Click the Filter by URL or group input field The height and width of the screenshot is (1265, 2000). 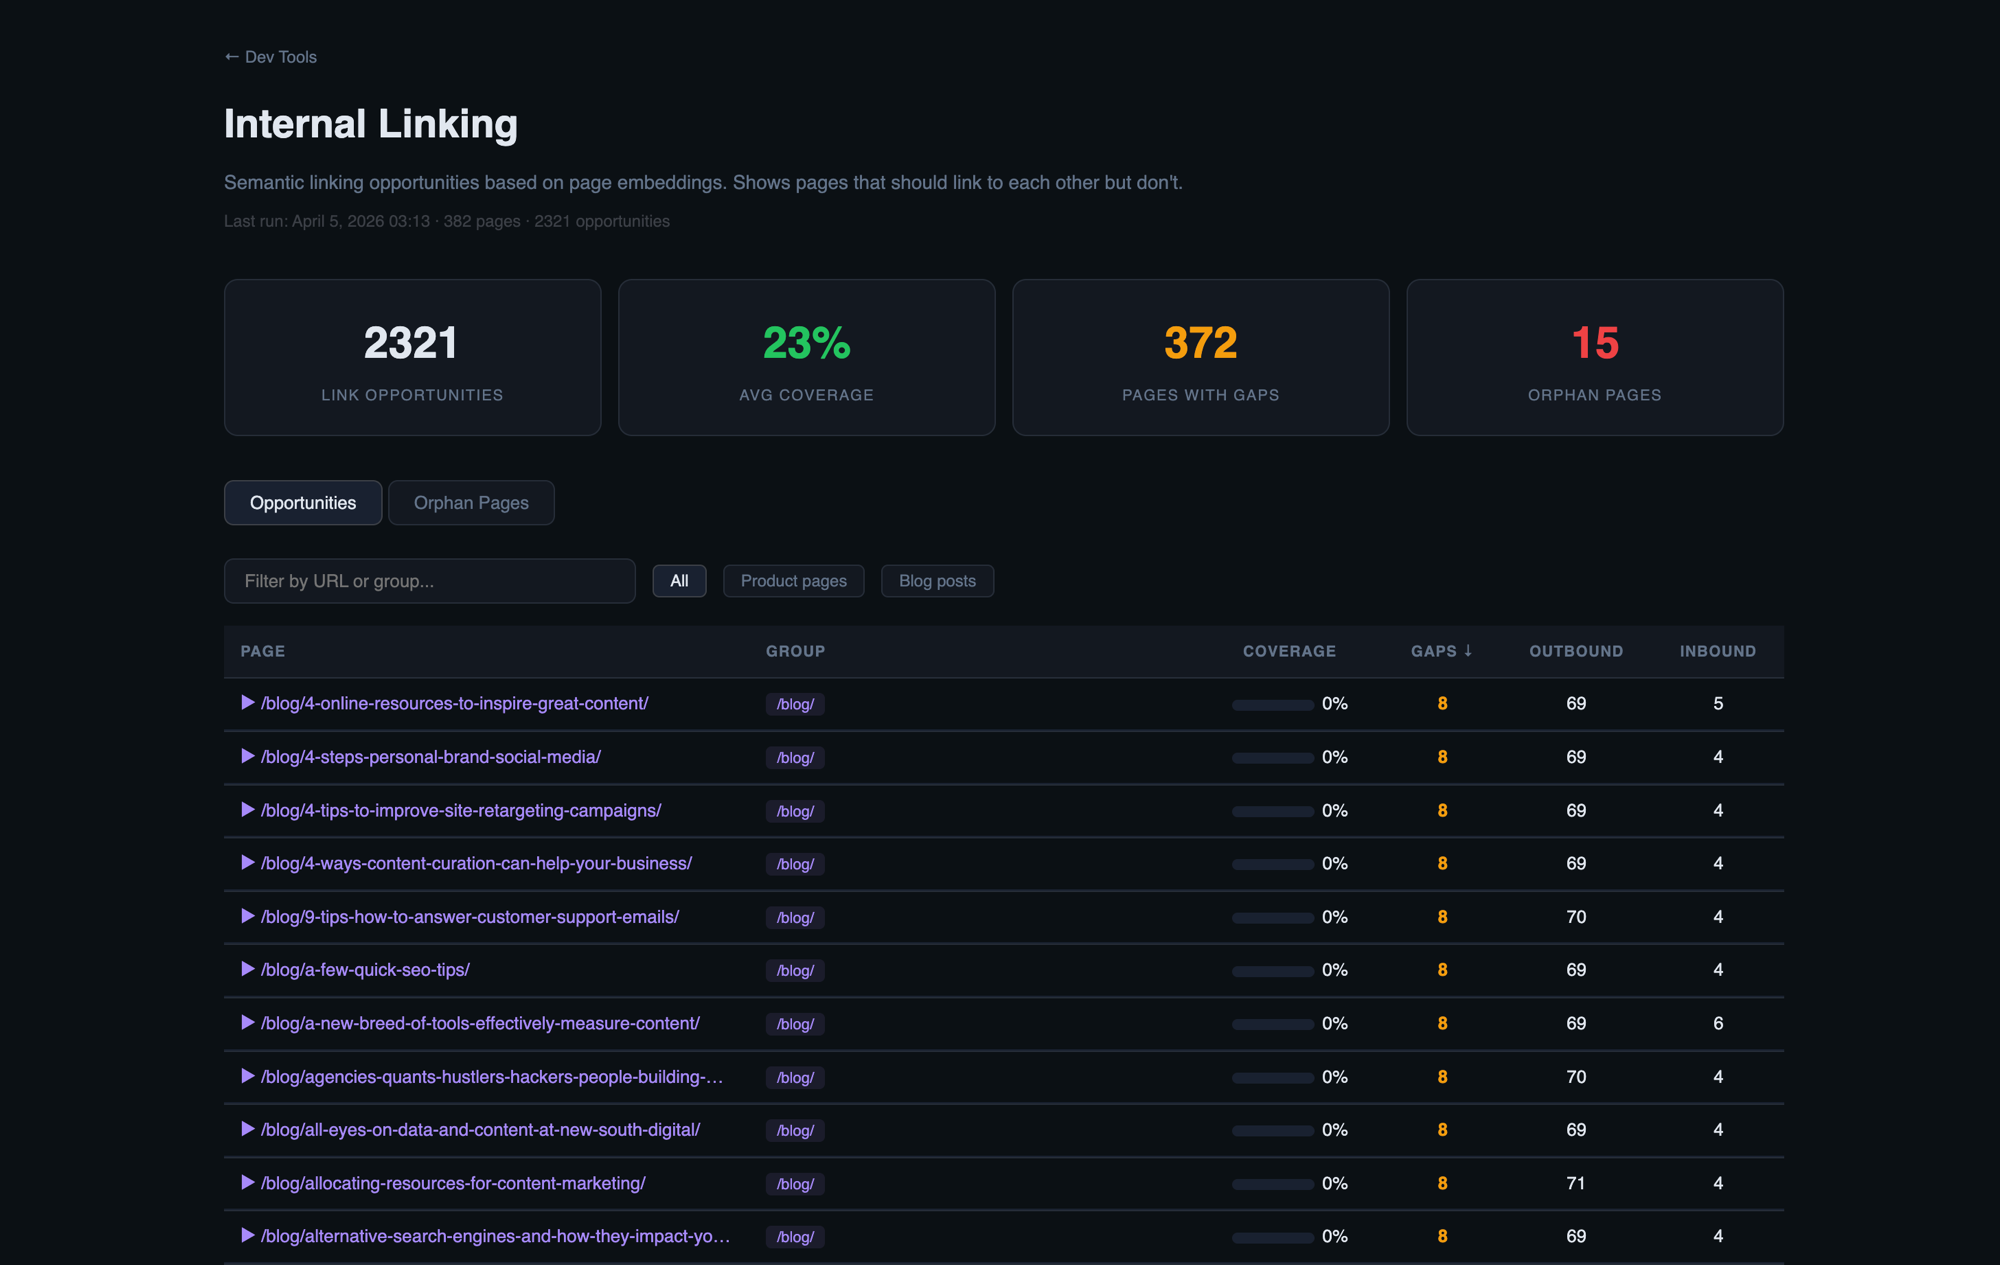coord(429,580)
